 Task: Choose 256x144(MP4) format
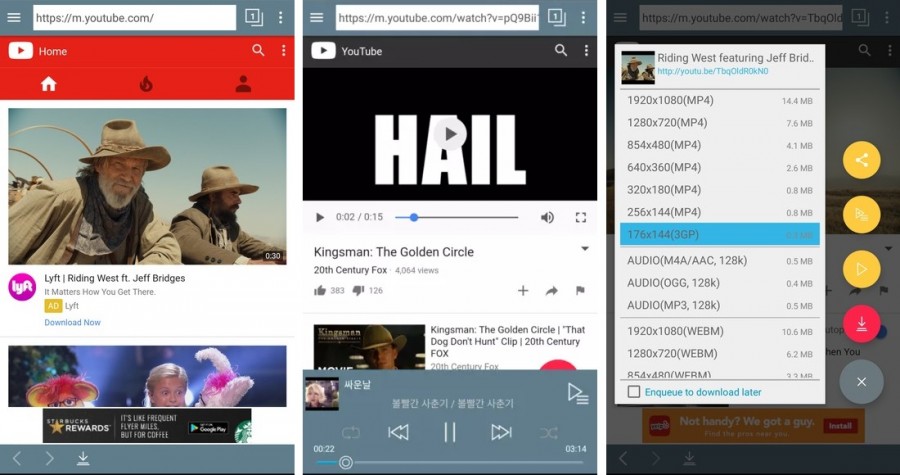click(x=720, y=212)
